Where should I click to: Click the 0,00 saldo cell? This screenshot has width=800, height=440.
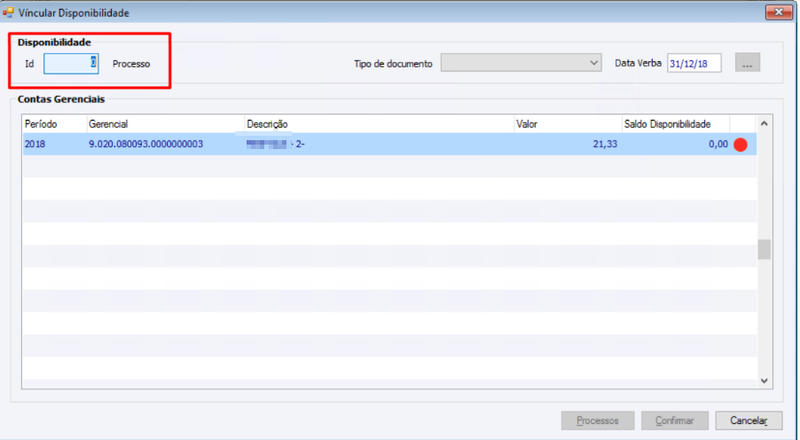point(676,144)
